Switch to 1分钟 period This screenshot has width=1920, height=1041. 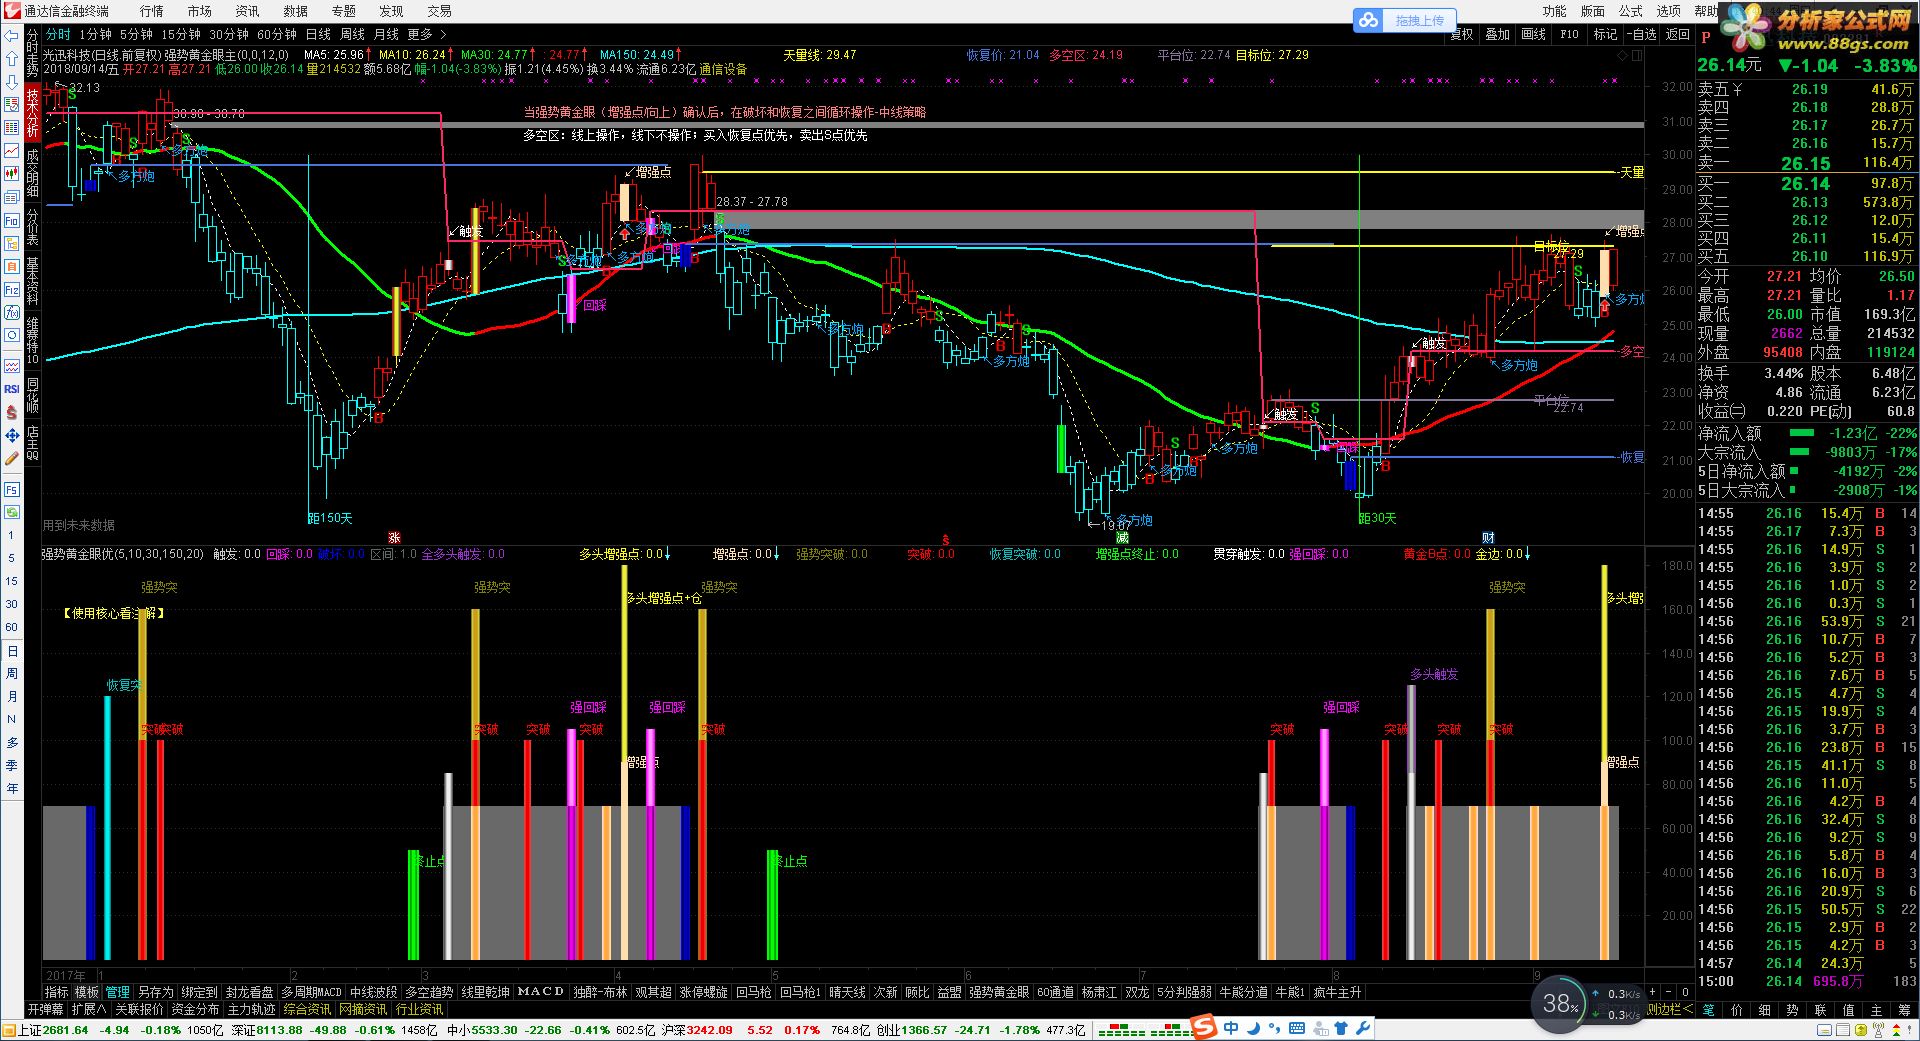95,35
